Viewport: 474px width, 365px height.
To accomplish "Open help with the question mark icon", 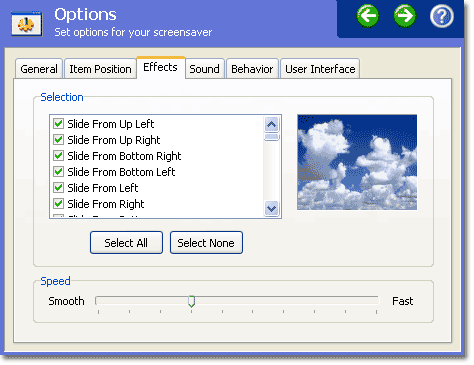I will point(441,16).
